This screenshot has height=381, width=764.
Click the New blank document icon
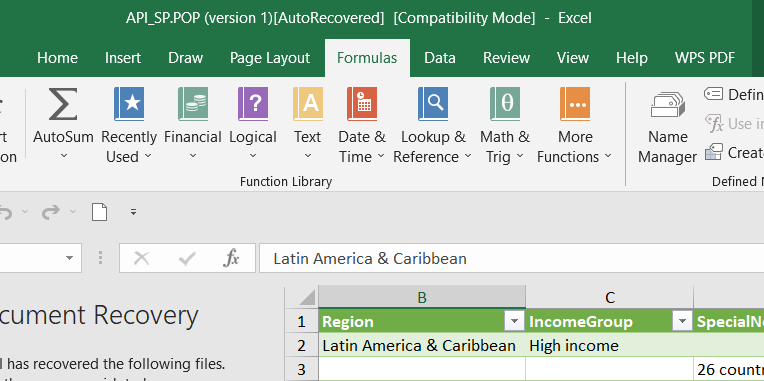[99, 212]
